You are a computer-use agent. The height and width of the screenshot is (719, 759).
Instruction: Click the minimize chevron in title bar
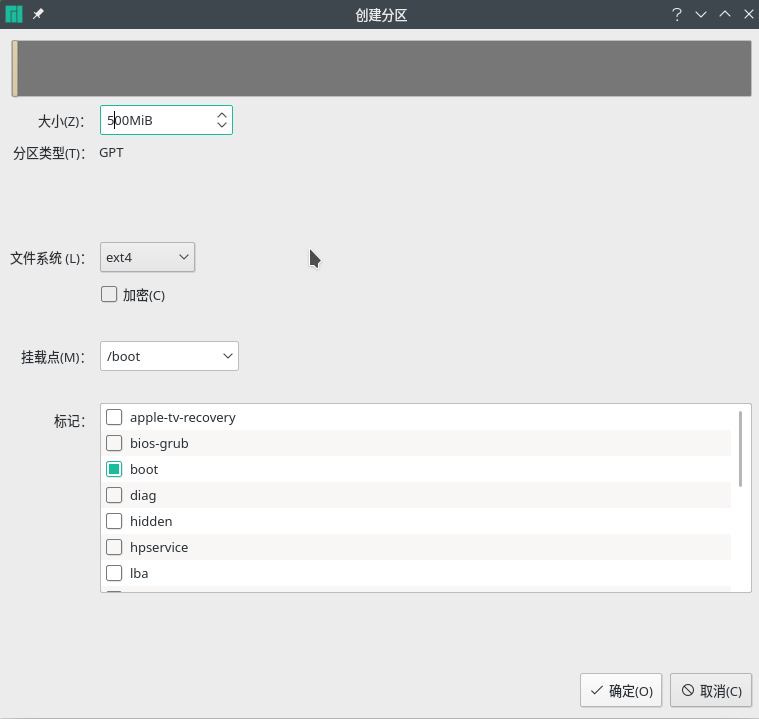(701, 15)
